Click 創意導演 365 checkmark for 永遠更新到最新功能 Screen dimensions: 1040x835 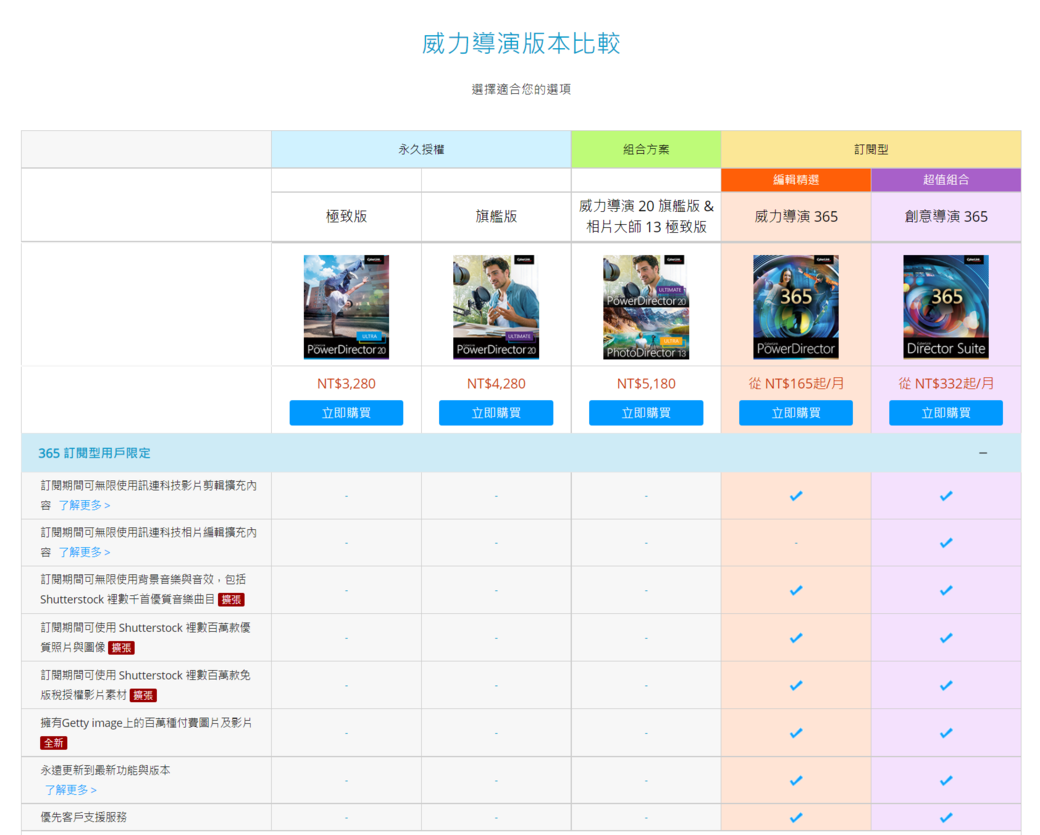pos(946,781)
